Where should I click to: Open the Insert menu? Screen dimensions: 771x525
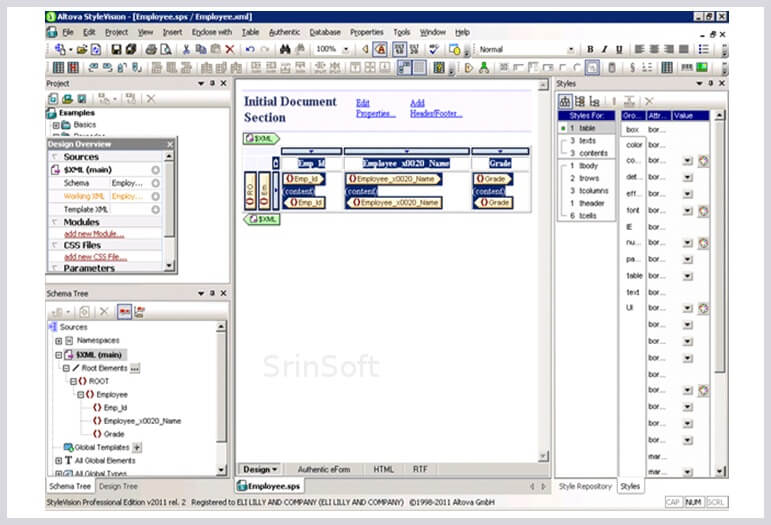[173, 32]
